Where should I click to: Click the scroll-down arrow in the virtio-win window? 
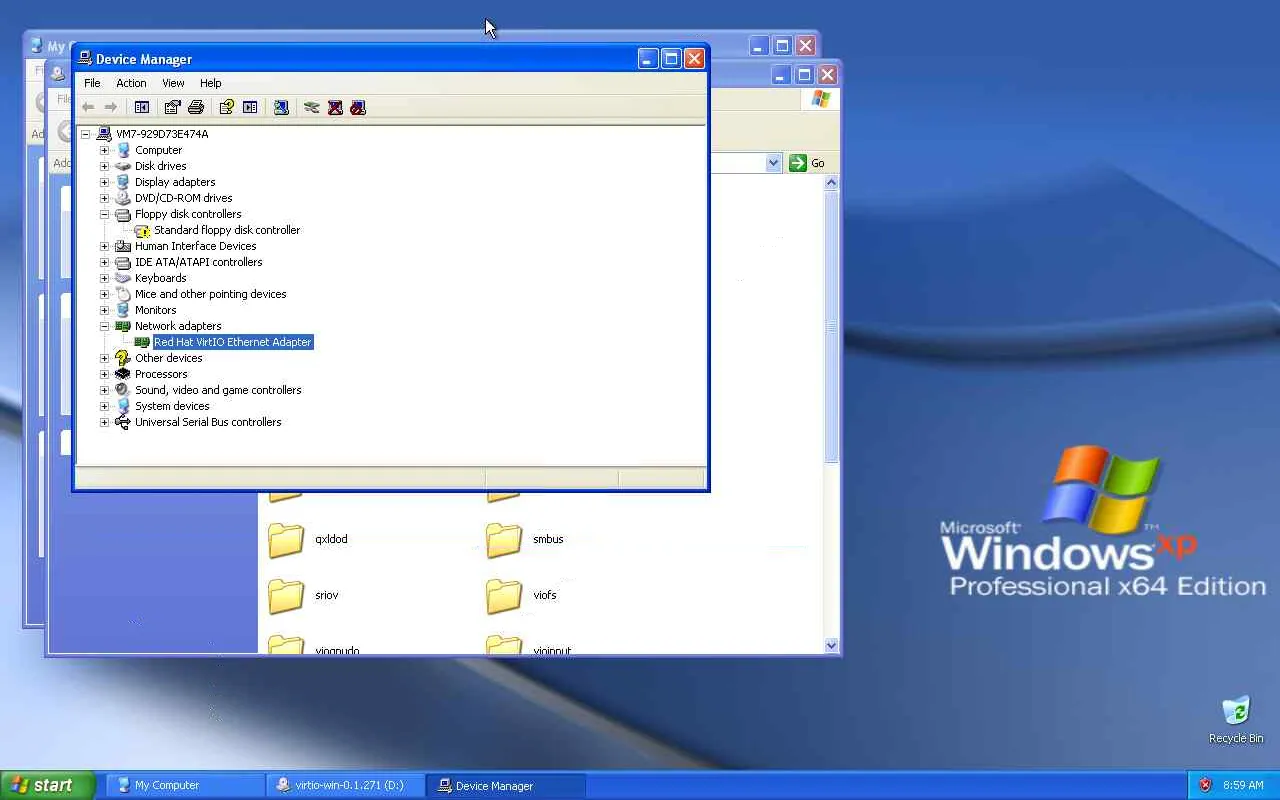831,646
